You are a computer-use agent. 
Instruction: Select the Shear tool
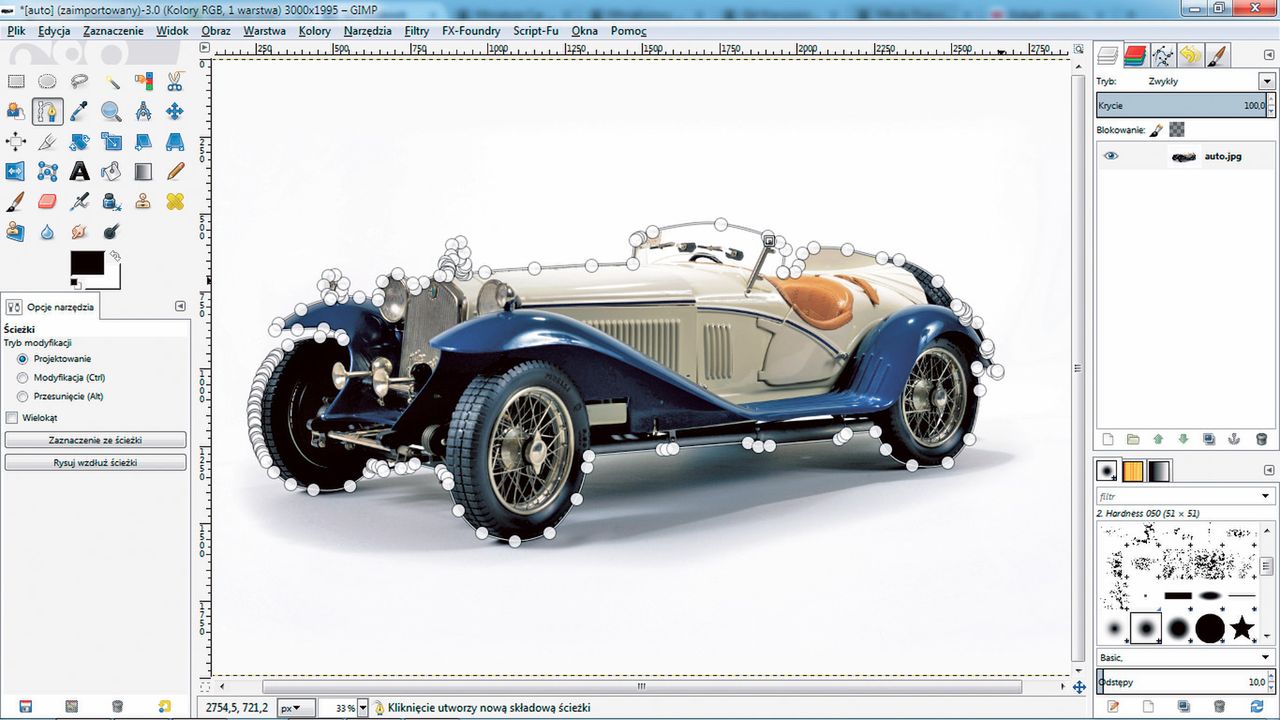[143, 141]
